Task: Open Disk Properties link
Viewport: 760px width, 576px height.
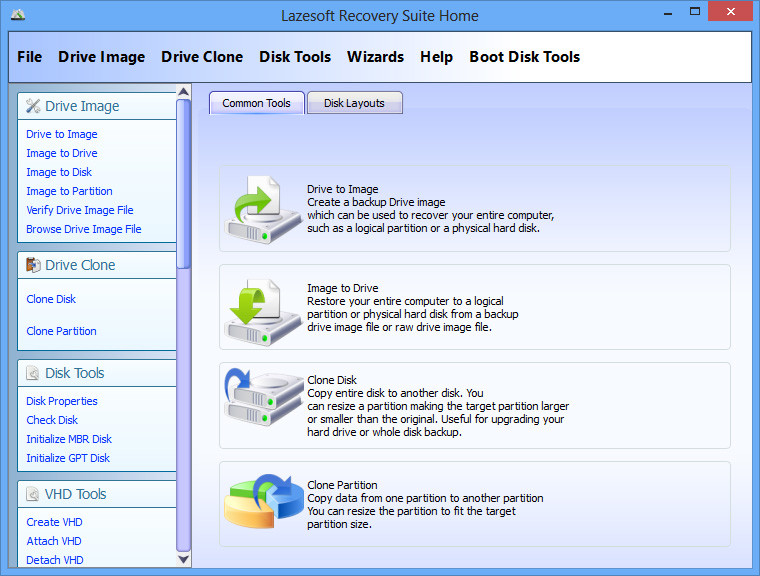Action: click(x=62, y=401)
